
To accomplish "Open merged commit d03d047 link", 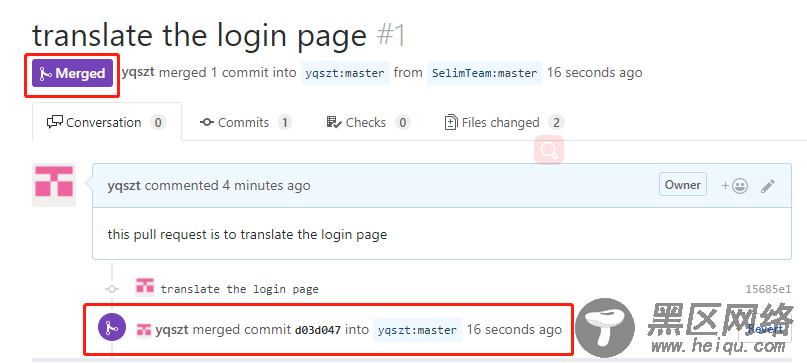I will point(318,330).
